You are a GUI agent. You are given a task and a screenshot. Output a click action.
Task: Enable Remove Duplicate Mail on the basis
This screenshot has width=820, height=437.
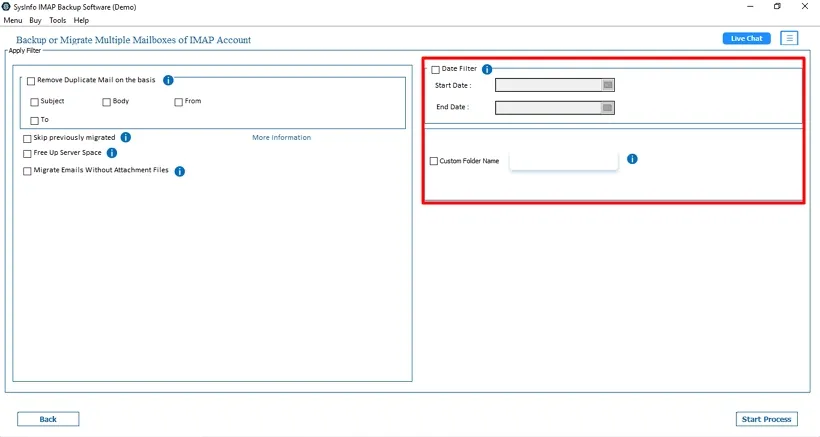[x=31, y=81]
